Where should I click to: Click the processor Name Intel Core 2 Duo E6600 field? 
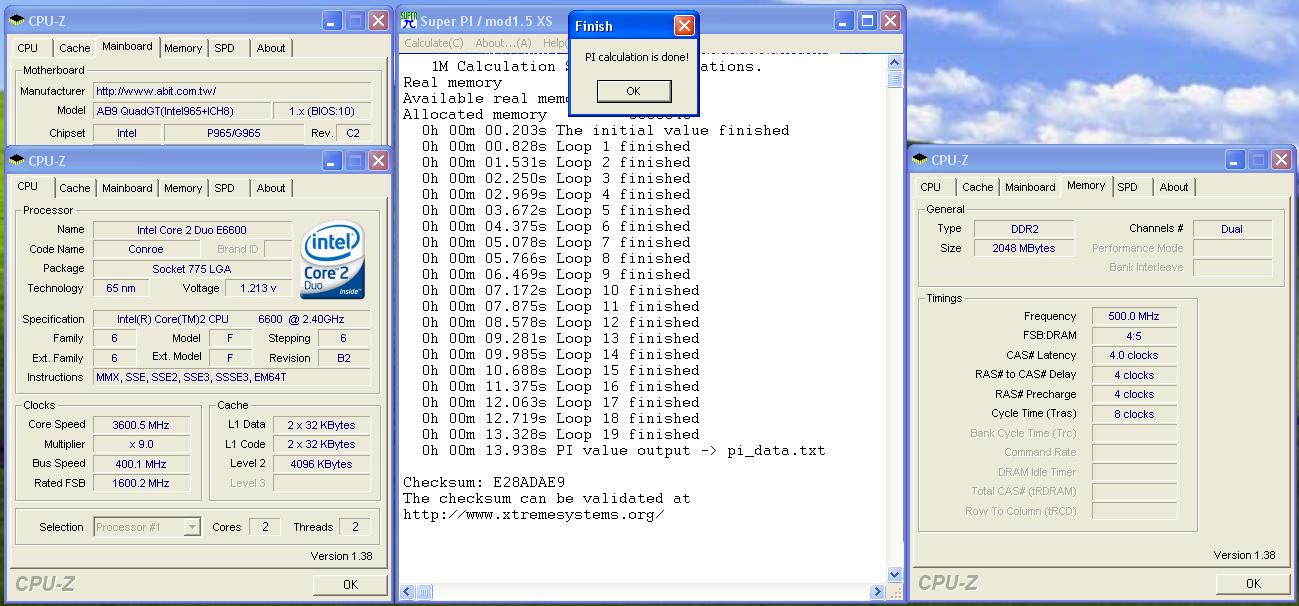(x=193, y=230)
